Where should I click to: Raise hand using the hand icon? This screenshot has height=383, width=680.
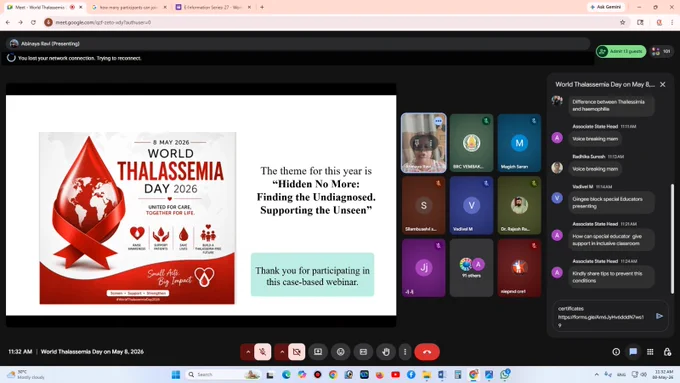[x=386, y=352]
